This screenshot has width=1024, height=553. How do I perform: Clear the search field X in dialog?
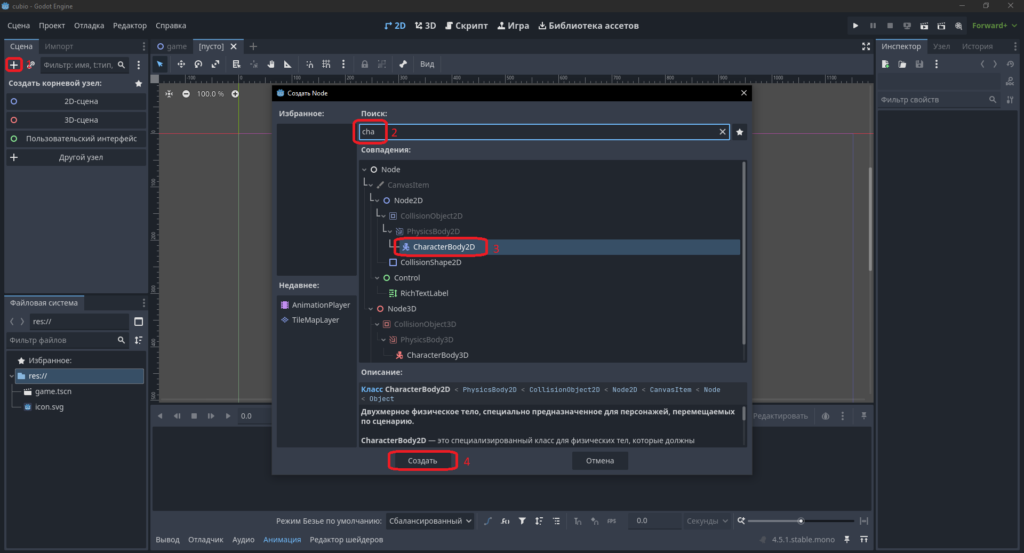click(x=722, y=132)
